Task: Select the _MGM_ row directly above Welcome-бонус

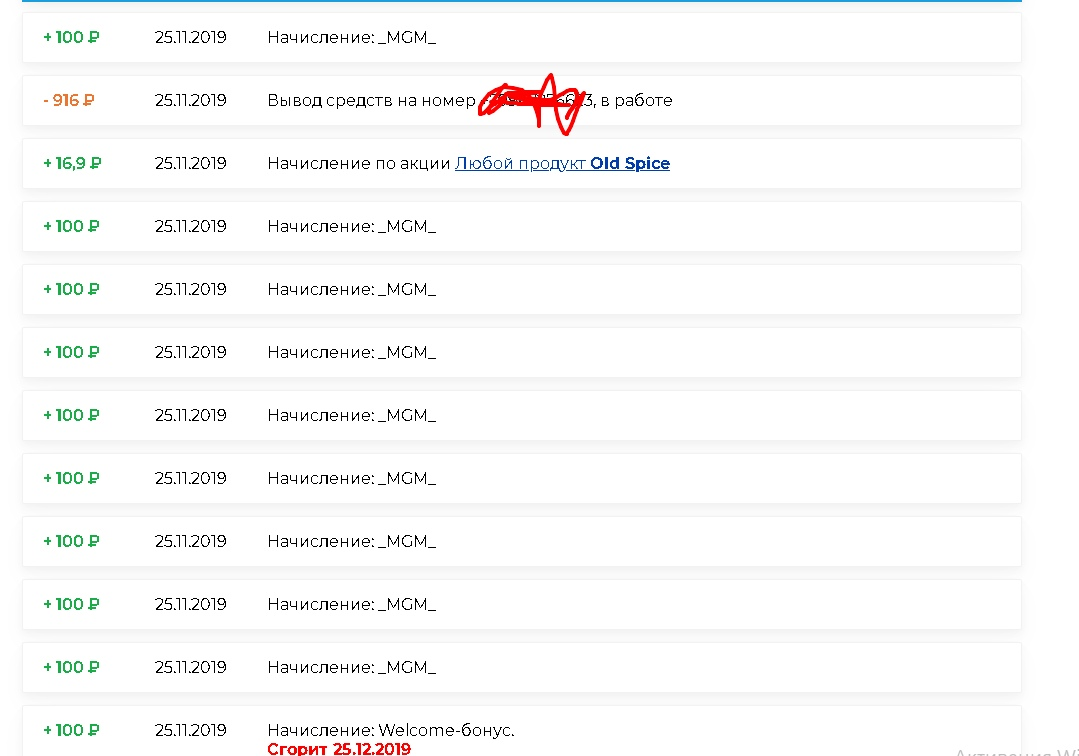Action: 522,667
